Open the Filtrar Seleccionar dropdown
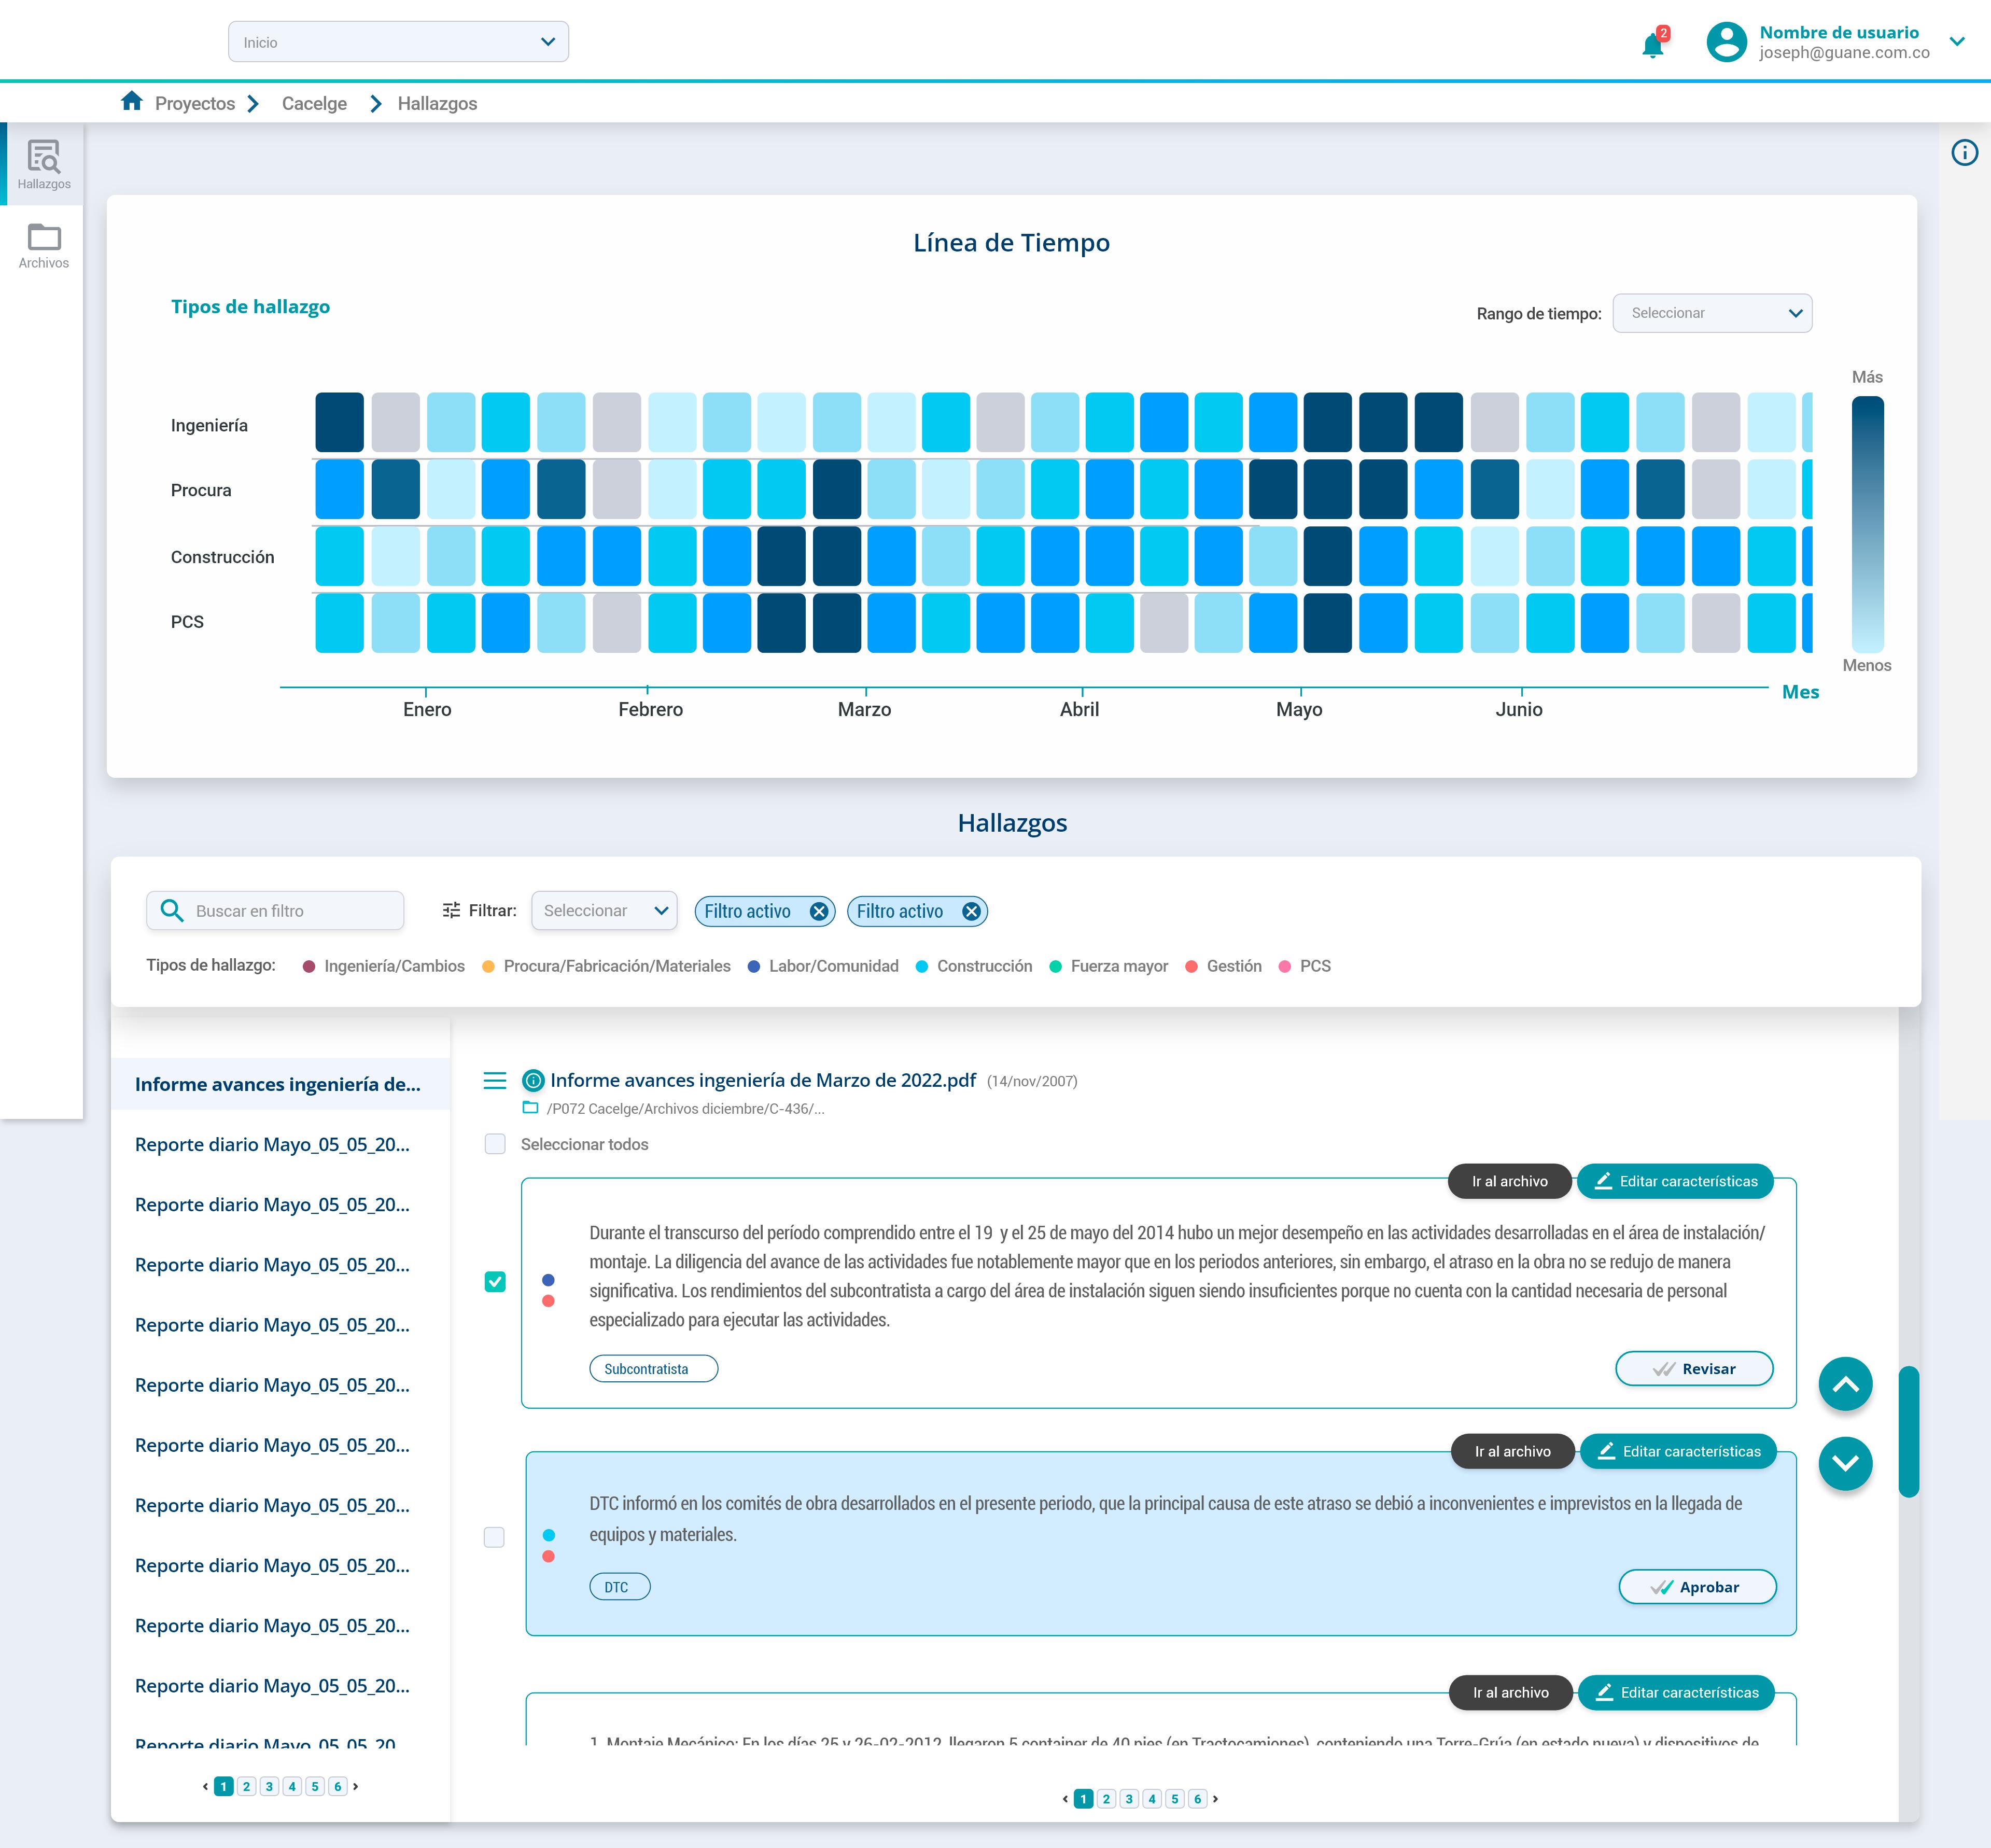 pos(604,911)
